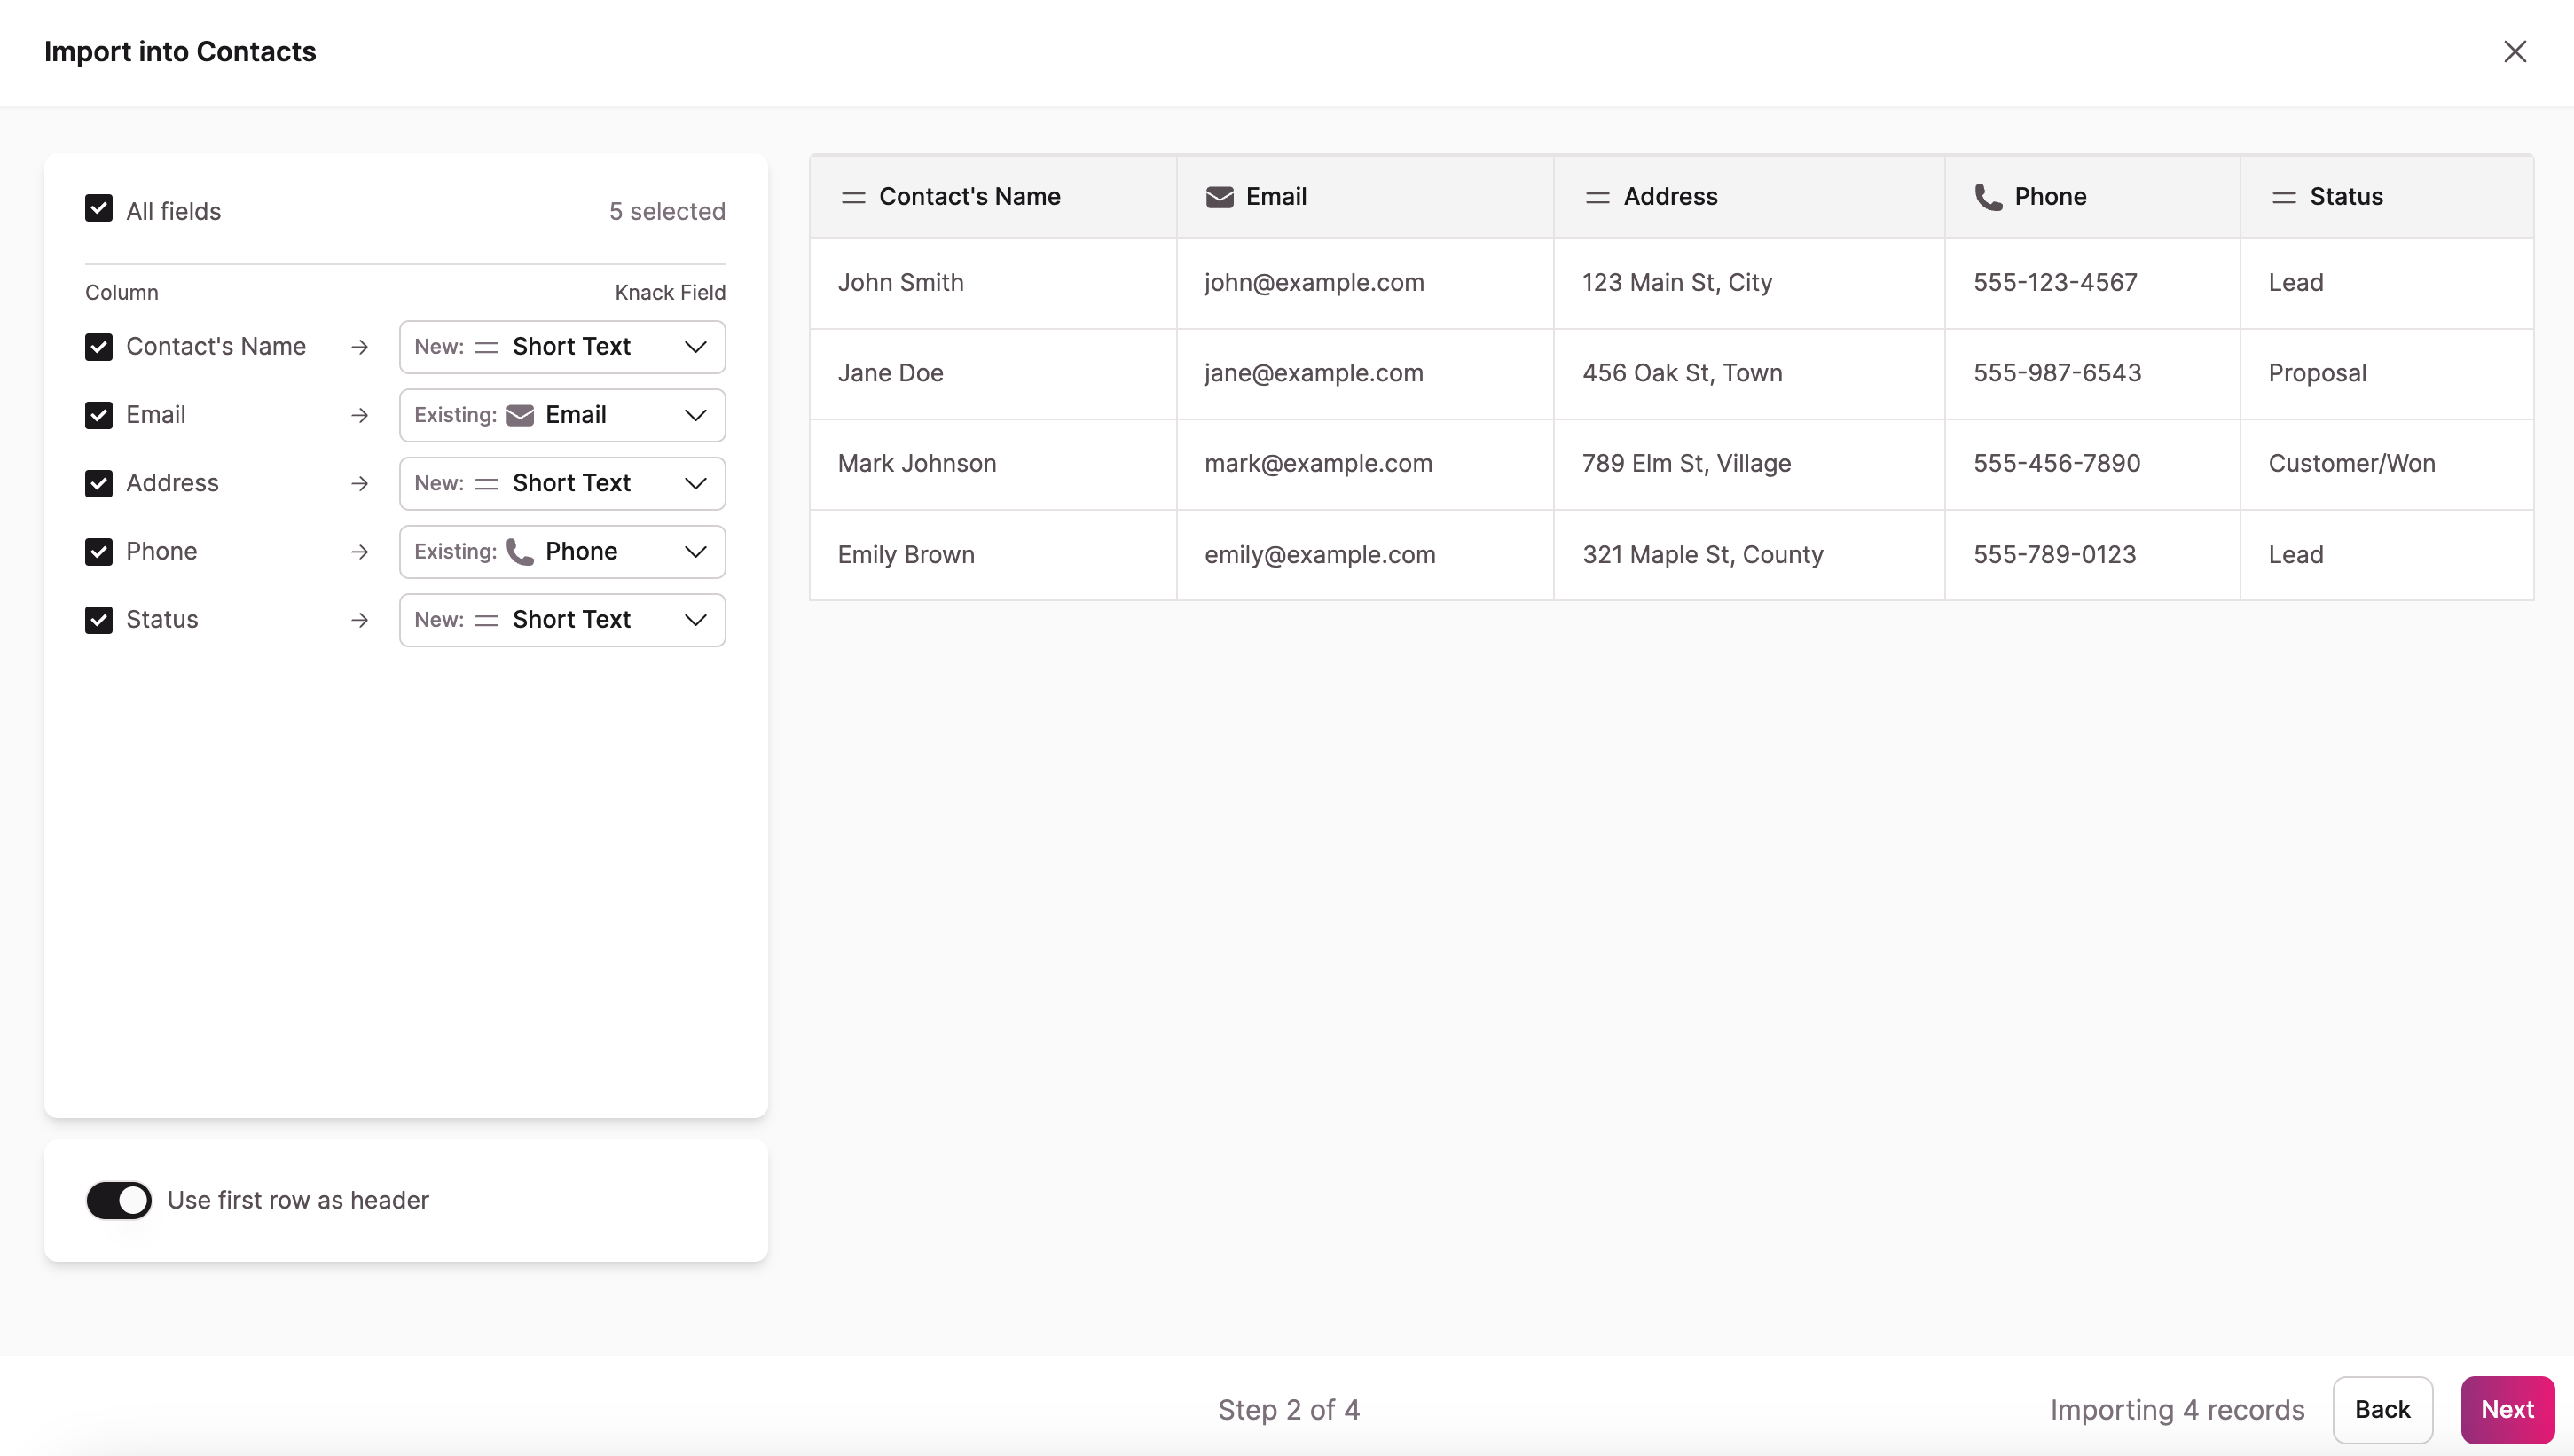Viewport: 2574px width, 1456px height.
Task: Toggle Use first row as header switch
Action: pos(119,1200)
